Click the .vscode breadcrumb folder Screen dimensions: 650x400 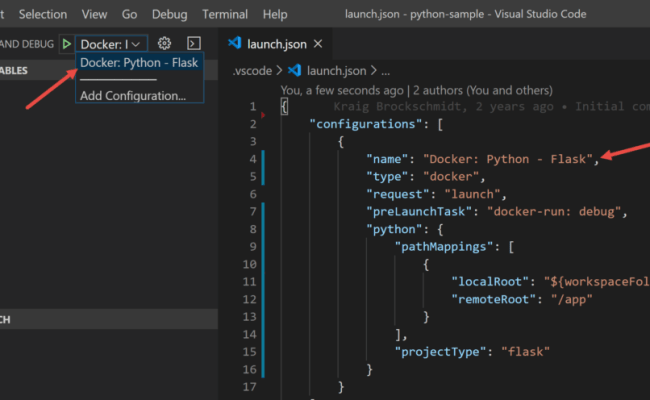click(252, 71)
